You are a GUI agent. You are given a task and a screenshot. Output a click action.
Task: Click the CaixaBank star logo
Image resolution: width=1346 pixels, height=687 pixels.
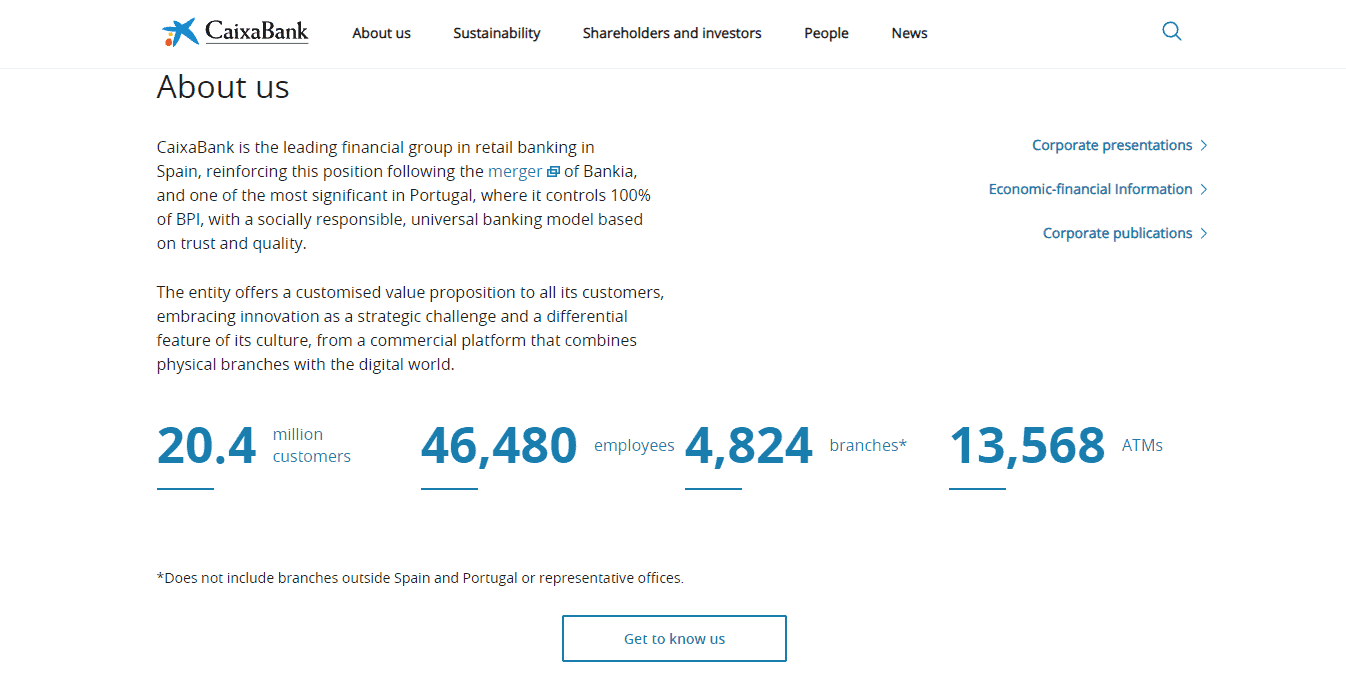[x=181, y=32]
